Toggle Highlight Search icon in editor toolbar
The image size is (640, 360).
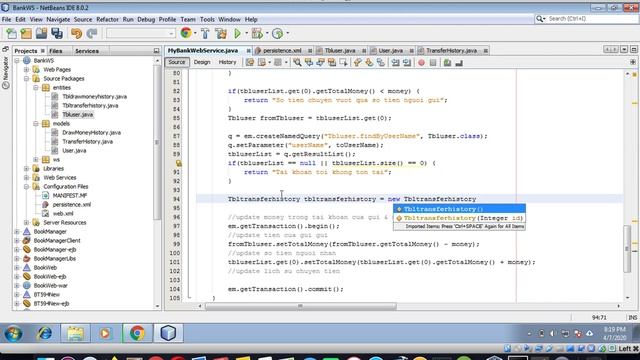[332, 62]
